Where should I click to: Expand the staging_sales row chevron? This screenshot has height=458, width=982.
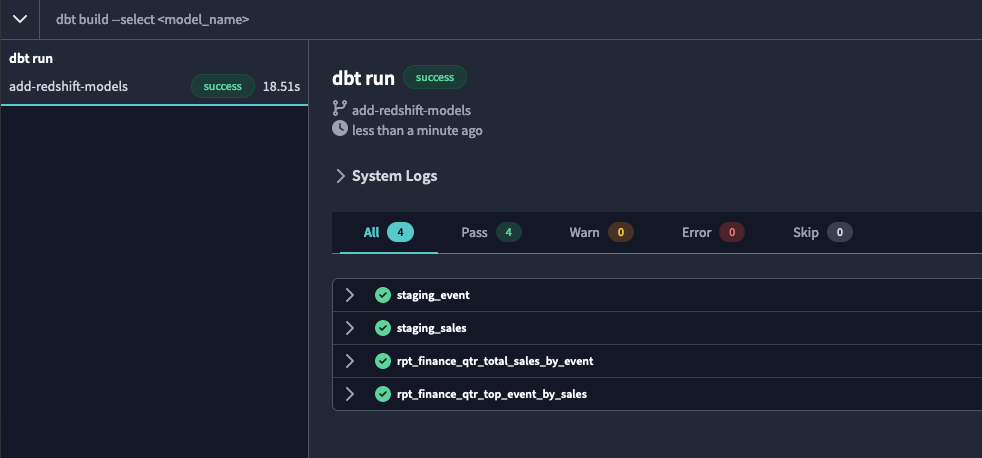coord(350,328)
